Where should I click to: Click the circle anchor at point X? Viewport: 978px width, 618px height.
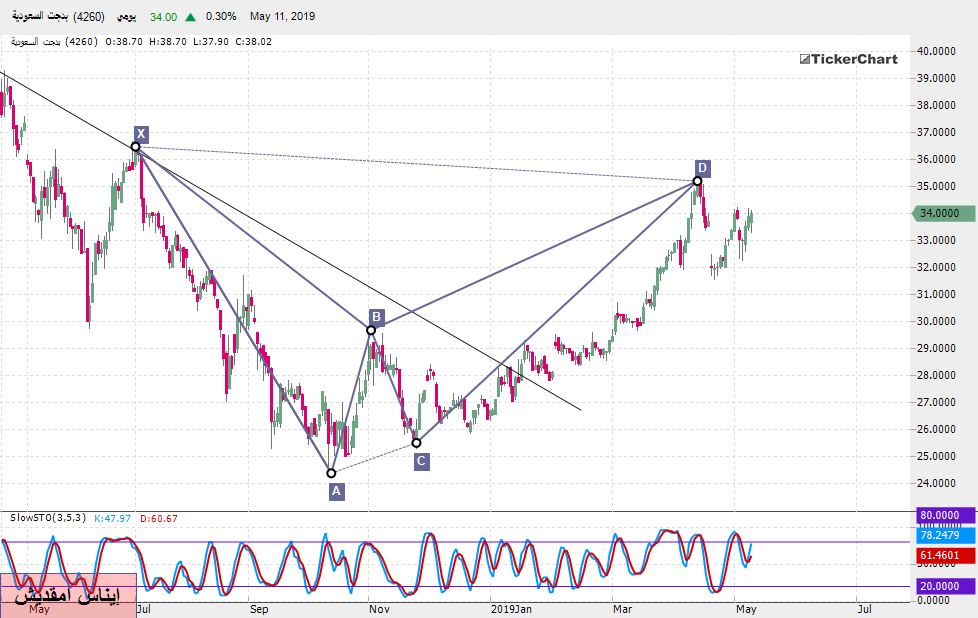tap(136, 147)
